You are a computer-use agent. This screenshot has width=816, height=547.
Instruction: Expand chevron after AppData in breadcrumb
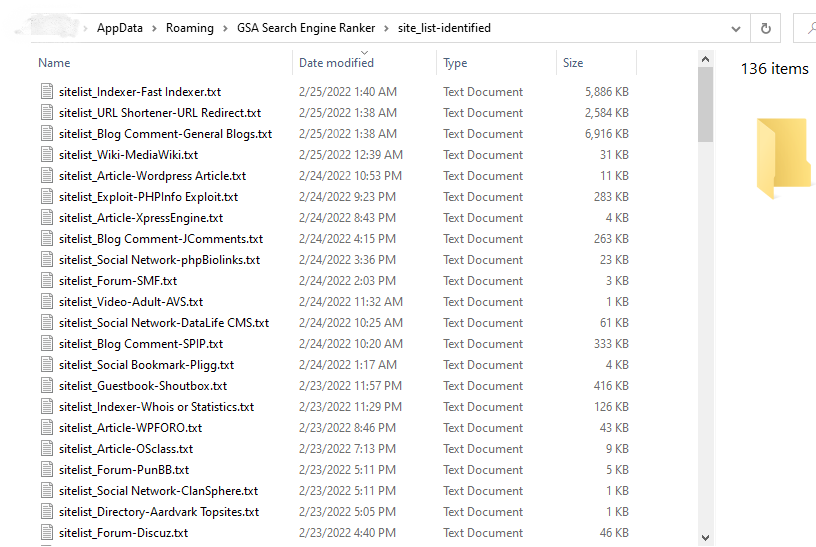coord(155,28)
